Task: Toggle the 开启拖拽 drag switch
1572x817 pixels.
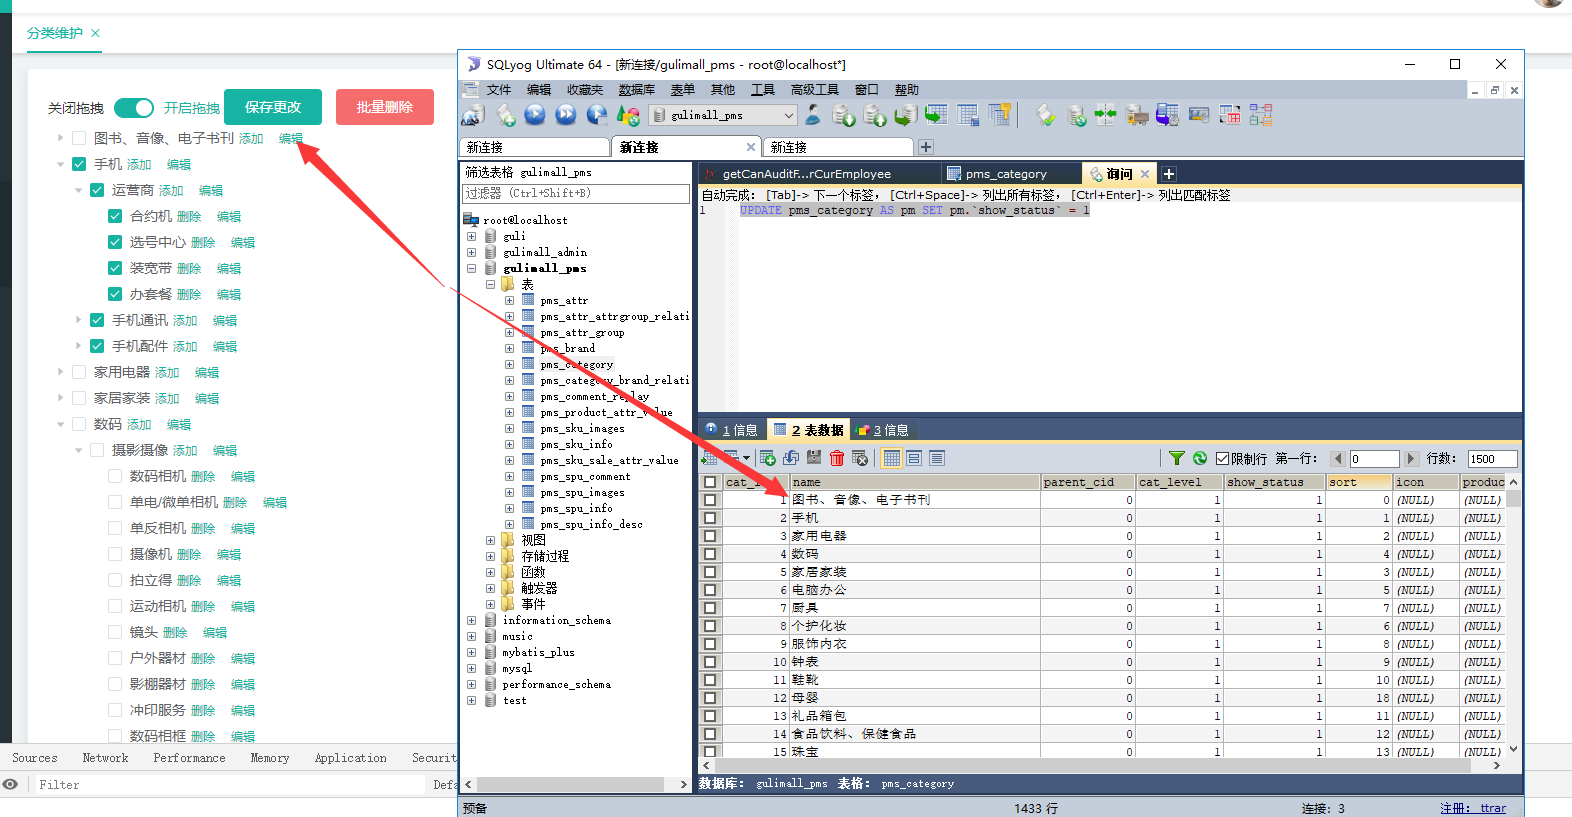Action: (134, 107)
